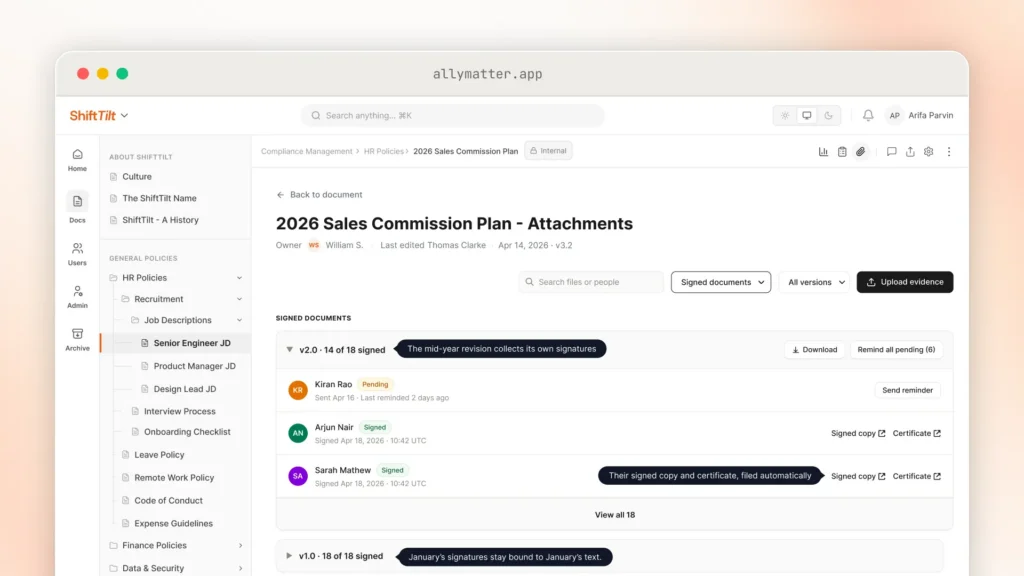Click Sarah Mathew's SA avatar
This screenshot has height=576, width=1024.
[298, 476]
